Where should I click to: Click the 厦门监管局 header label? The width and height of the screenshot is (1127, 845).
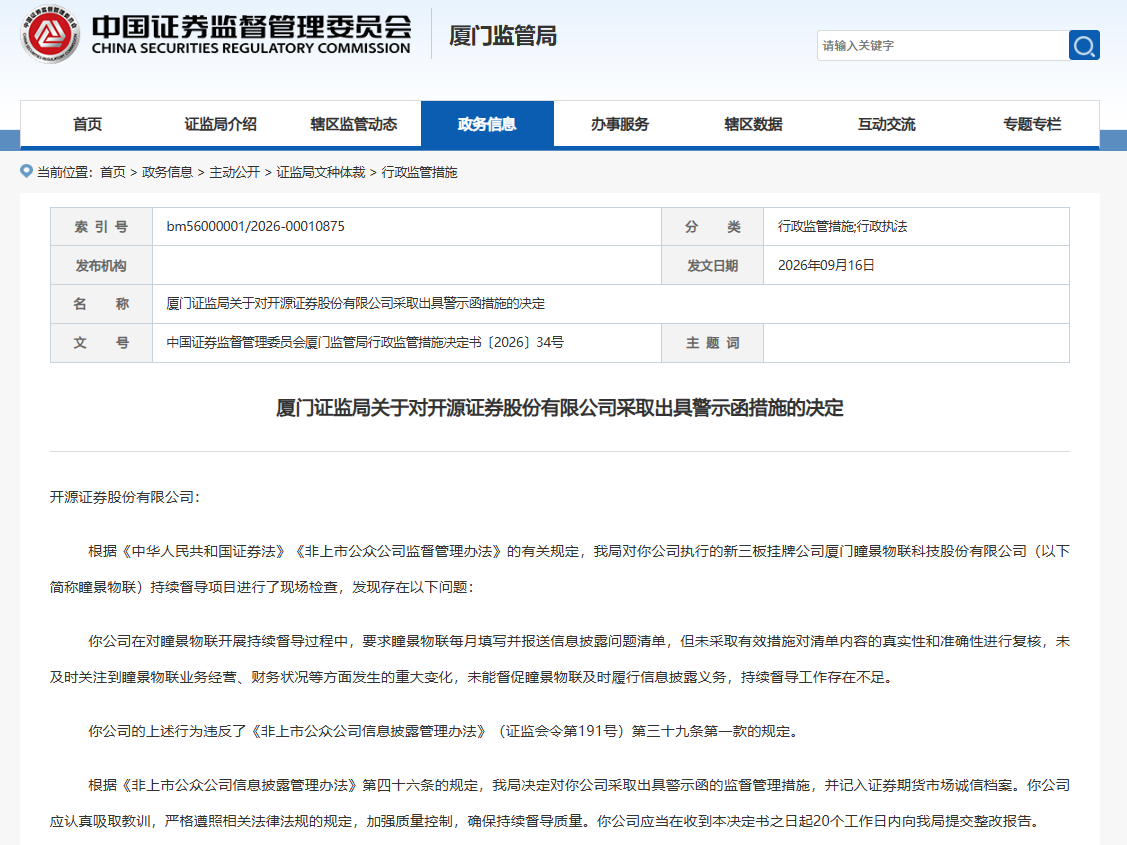point(503,35)
